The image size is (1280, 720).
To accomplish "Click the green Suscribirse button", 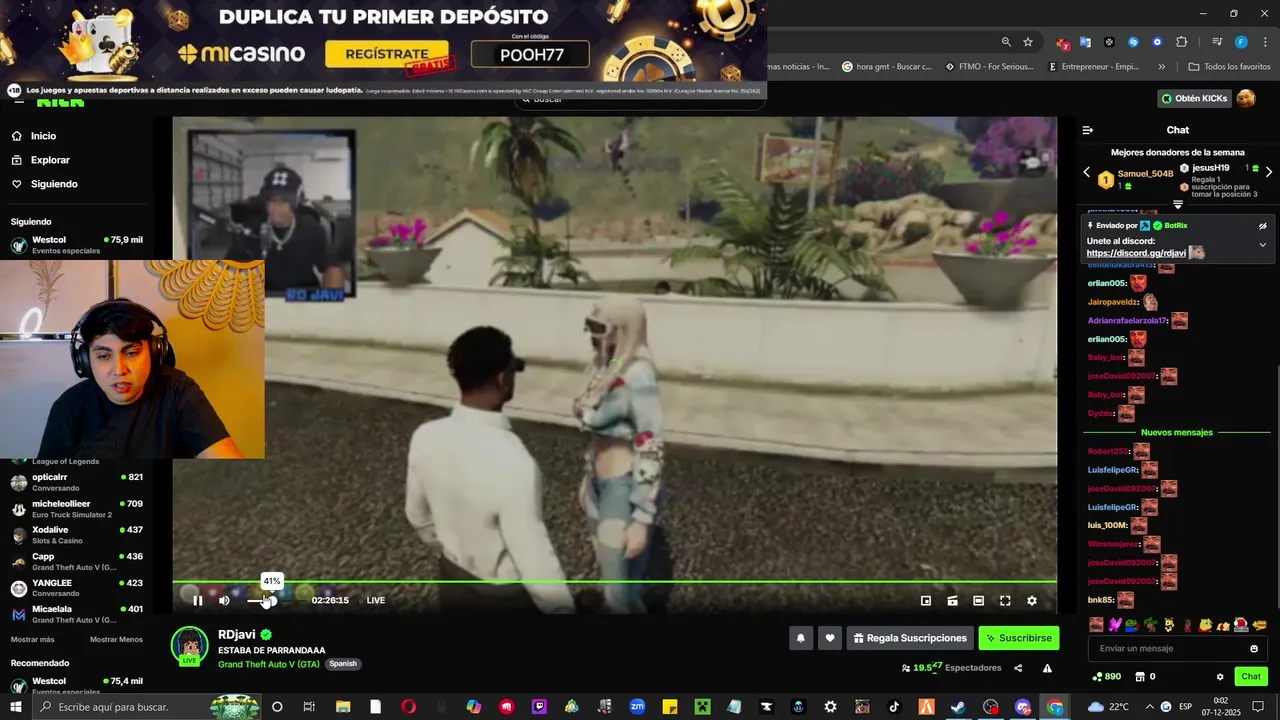I will click(1018, 638).
